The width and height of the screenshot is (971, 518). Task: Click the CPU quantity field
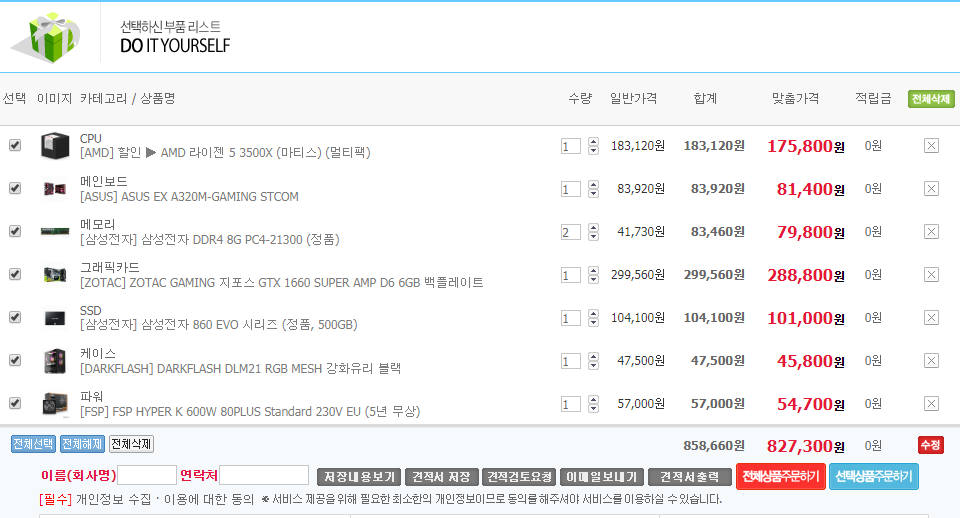pos(570,146)
